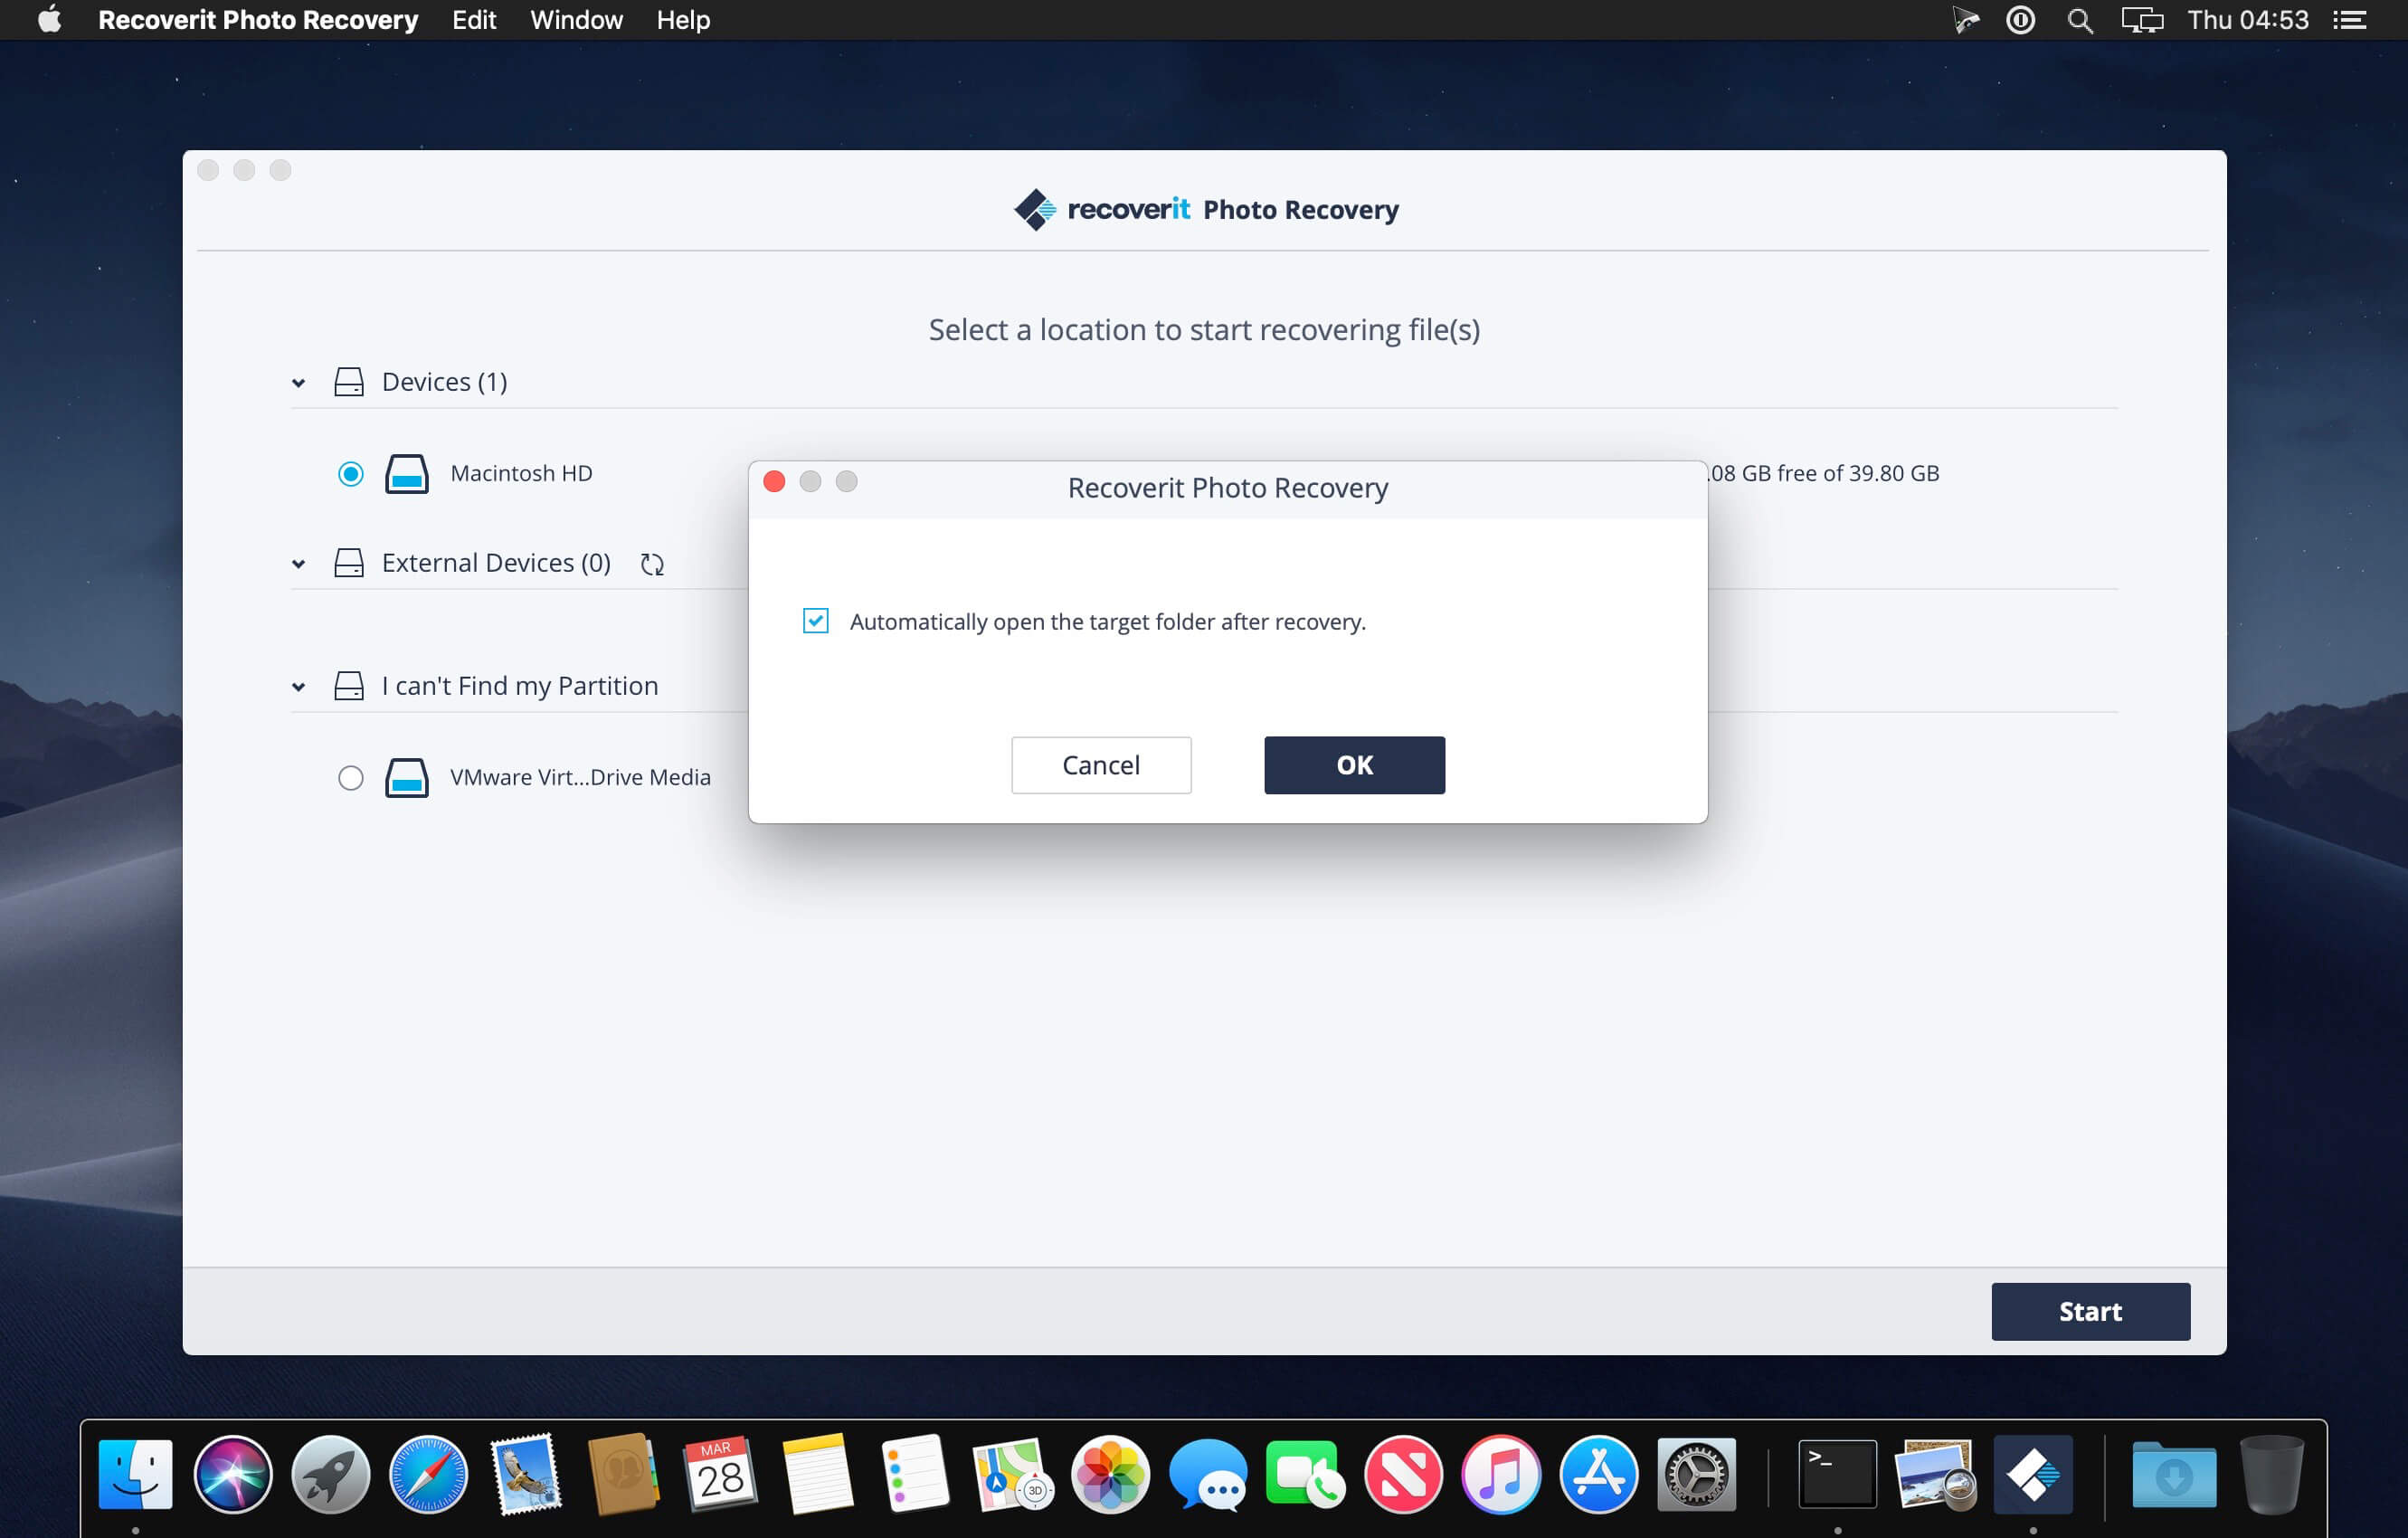Click the Devices section disk icon
Viewport: 2408px width, 1538px height.
coord(349,381)
